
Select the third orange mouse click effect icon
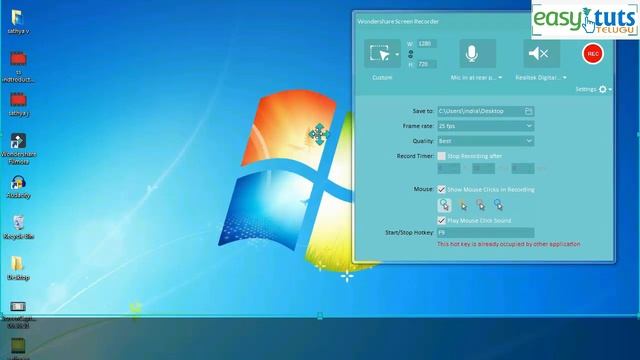481,205
